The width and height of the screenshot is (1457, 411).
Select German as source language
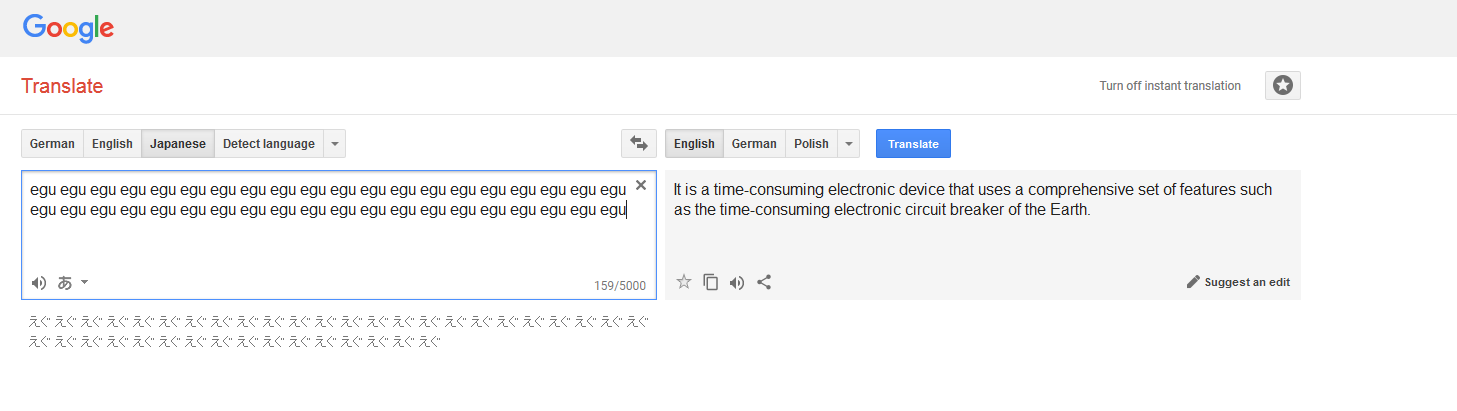point(52,144)
